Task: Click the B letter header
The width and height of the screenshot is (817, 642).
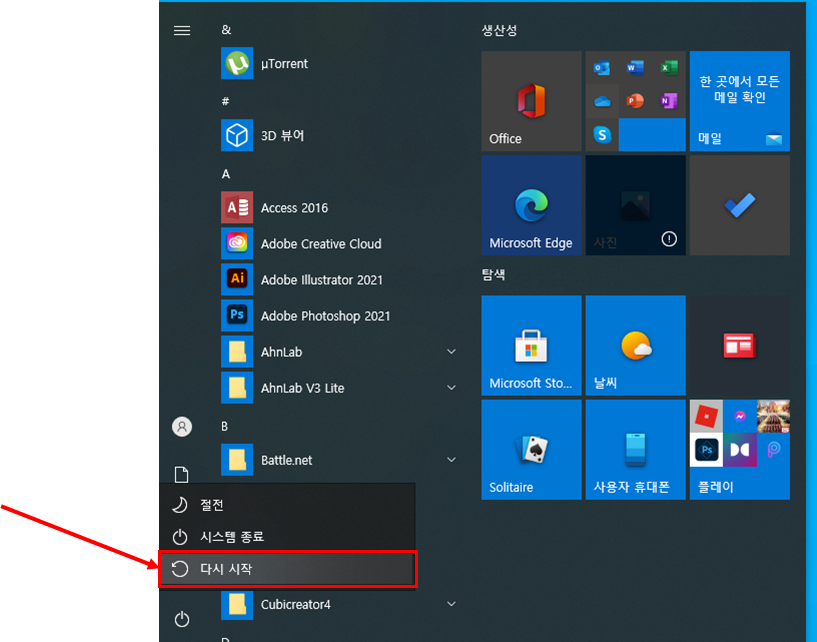Action: [x=225, y=426]
